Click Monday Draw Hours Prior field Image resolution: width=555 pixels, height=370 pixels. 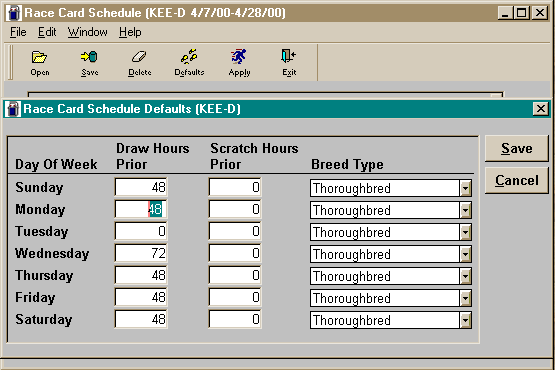click(x=141, y=209)
